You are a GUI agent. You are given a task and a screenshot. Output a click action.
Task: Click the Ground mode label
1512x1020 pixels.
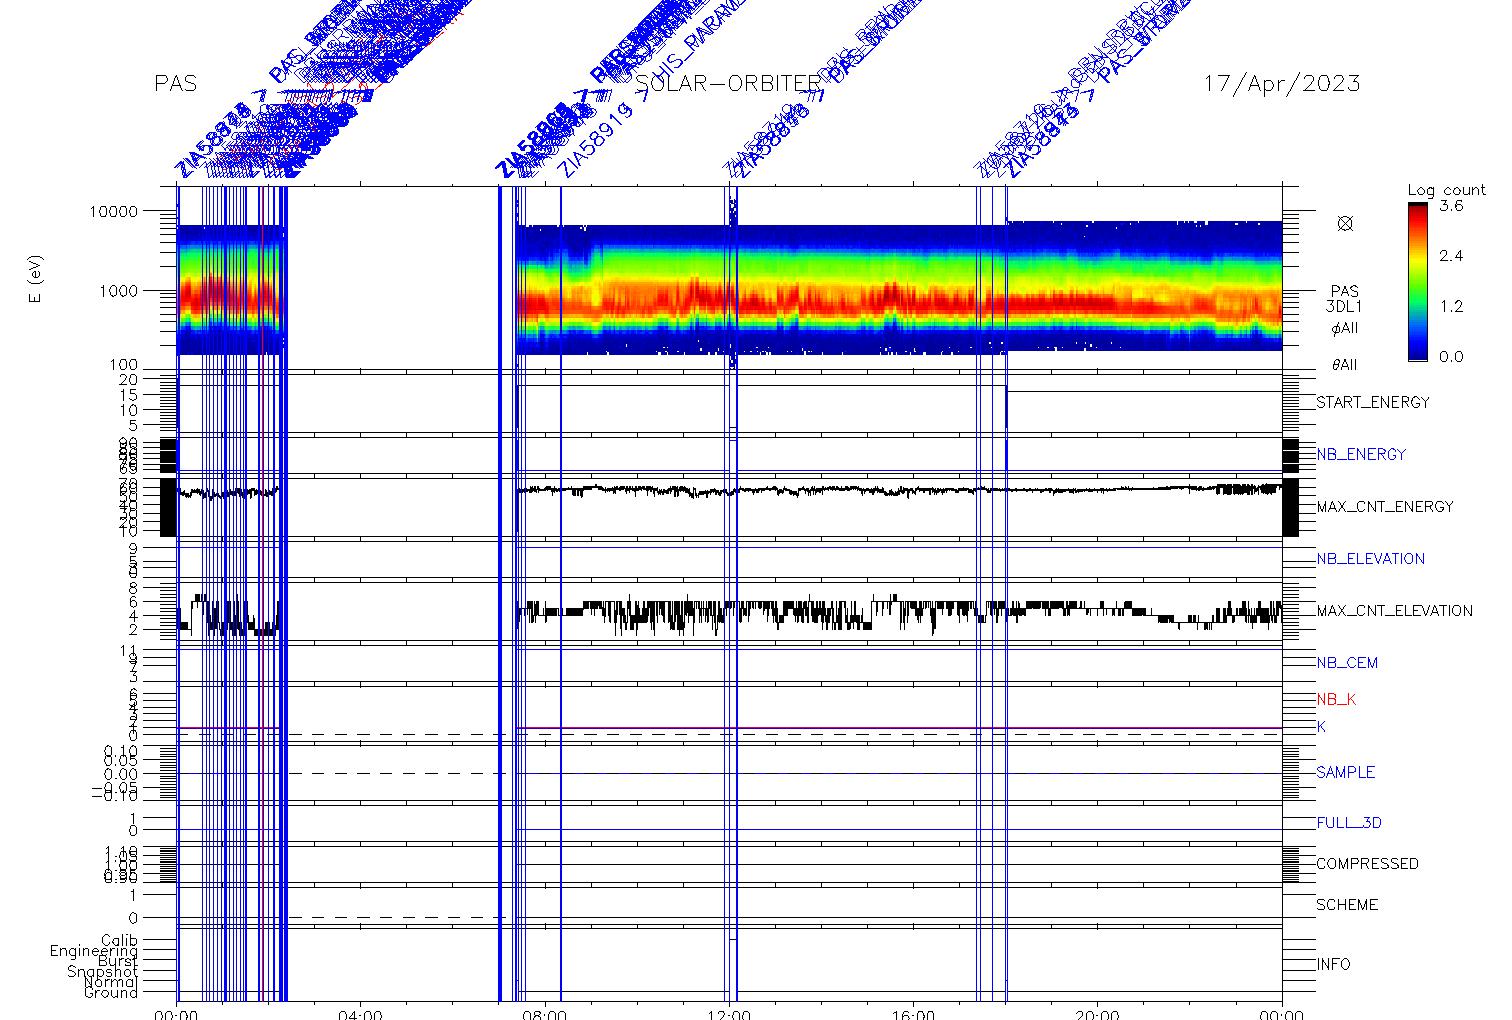pos(111,993)
